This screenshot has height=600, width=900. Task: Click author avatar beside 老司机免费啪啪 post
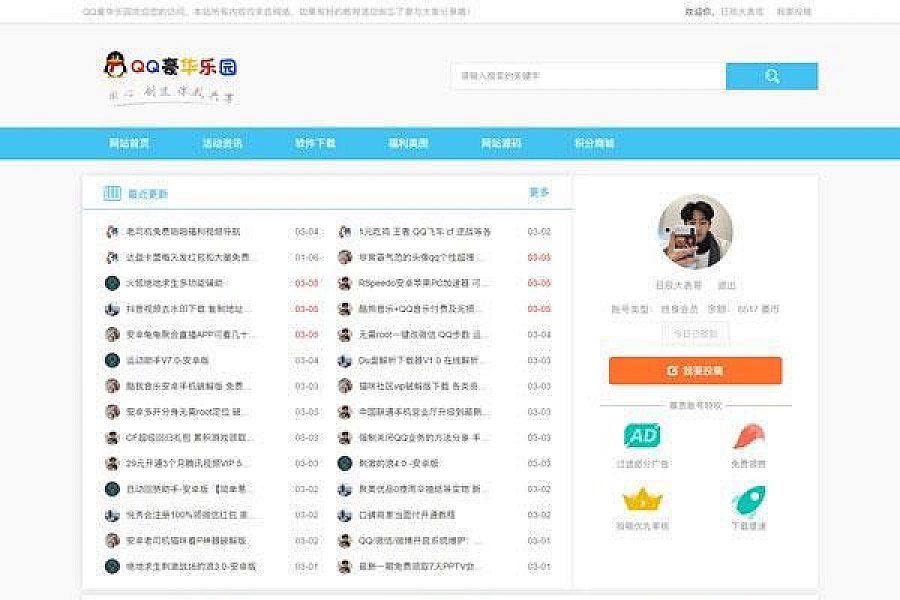(x=112, y=231)
